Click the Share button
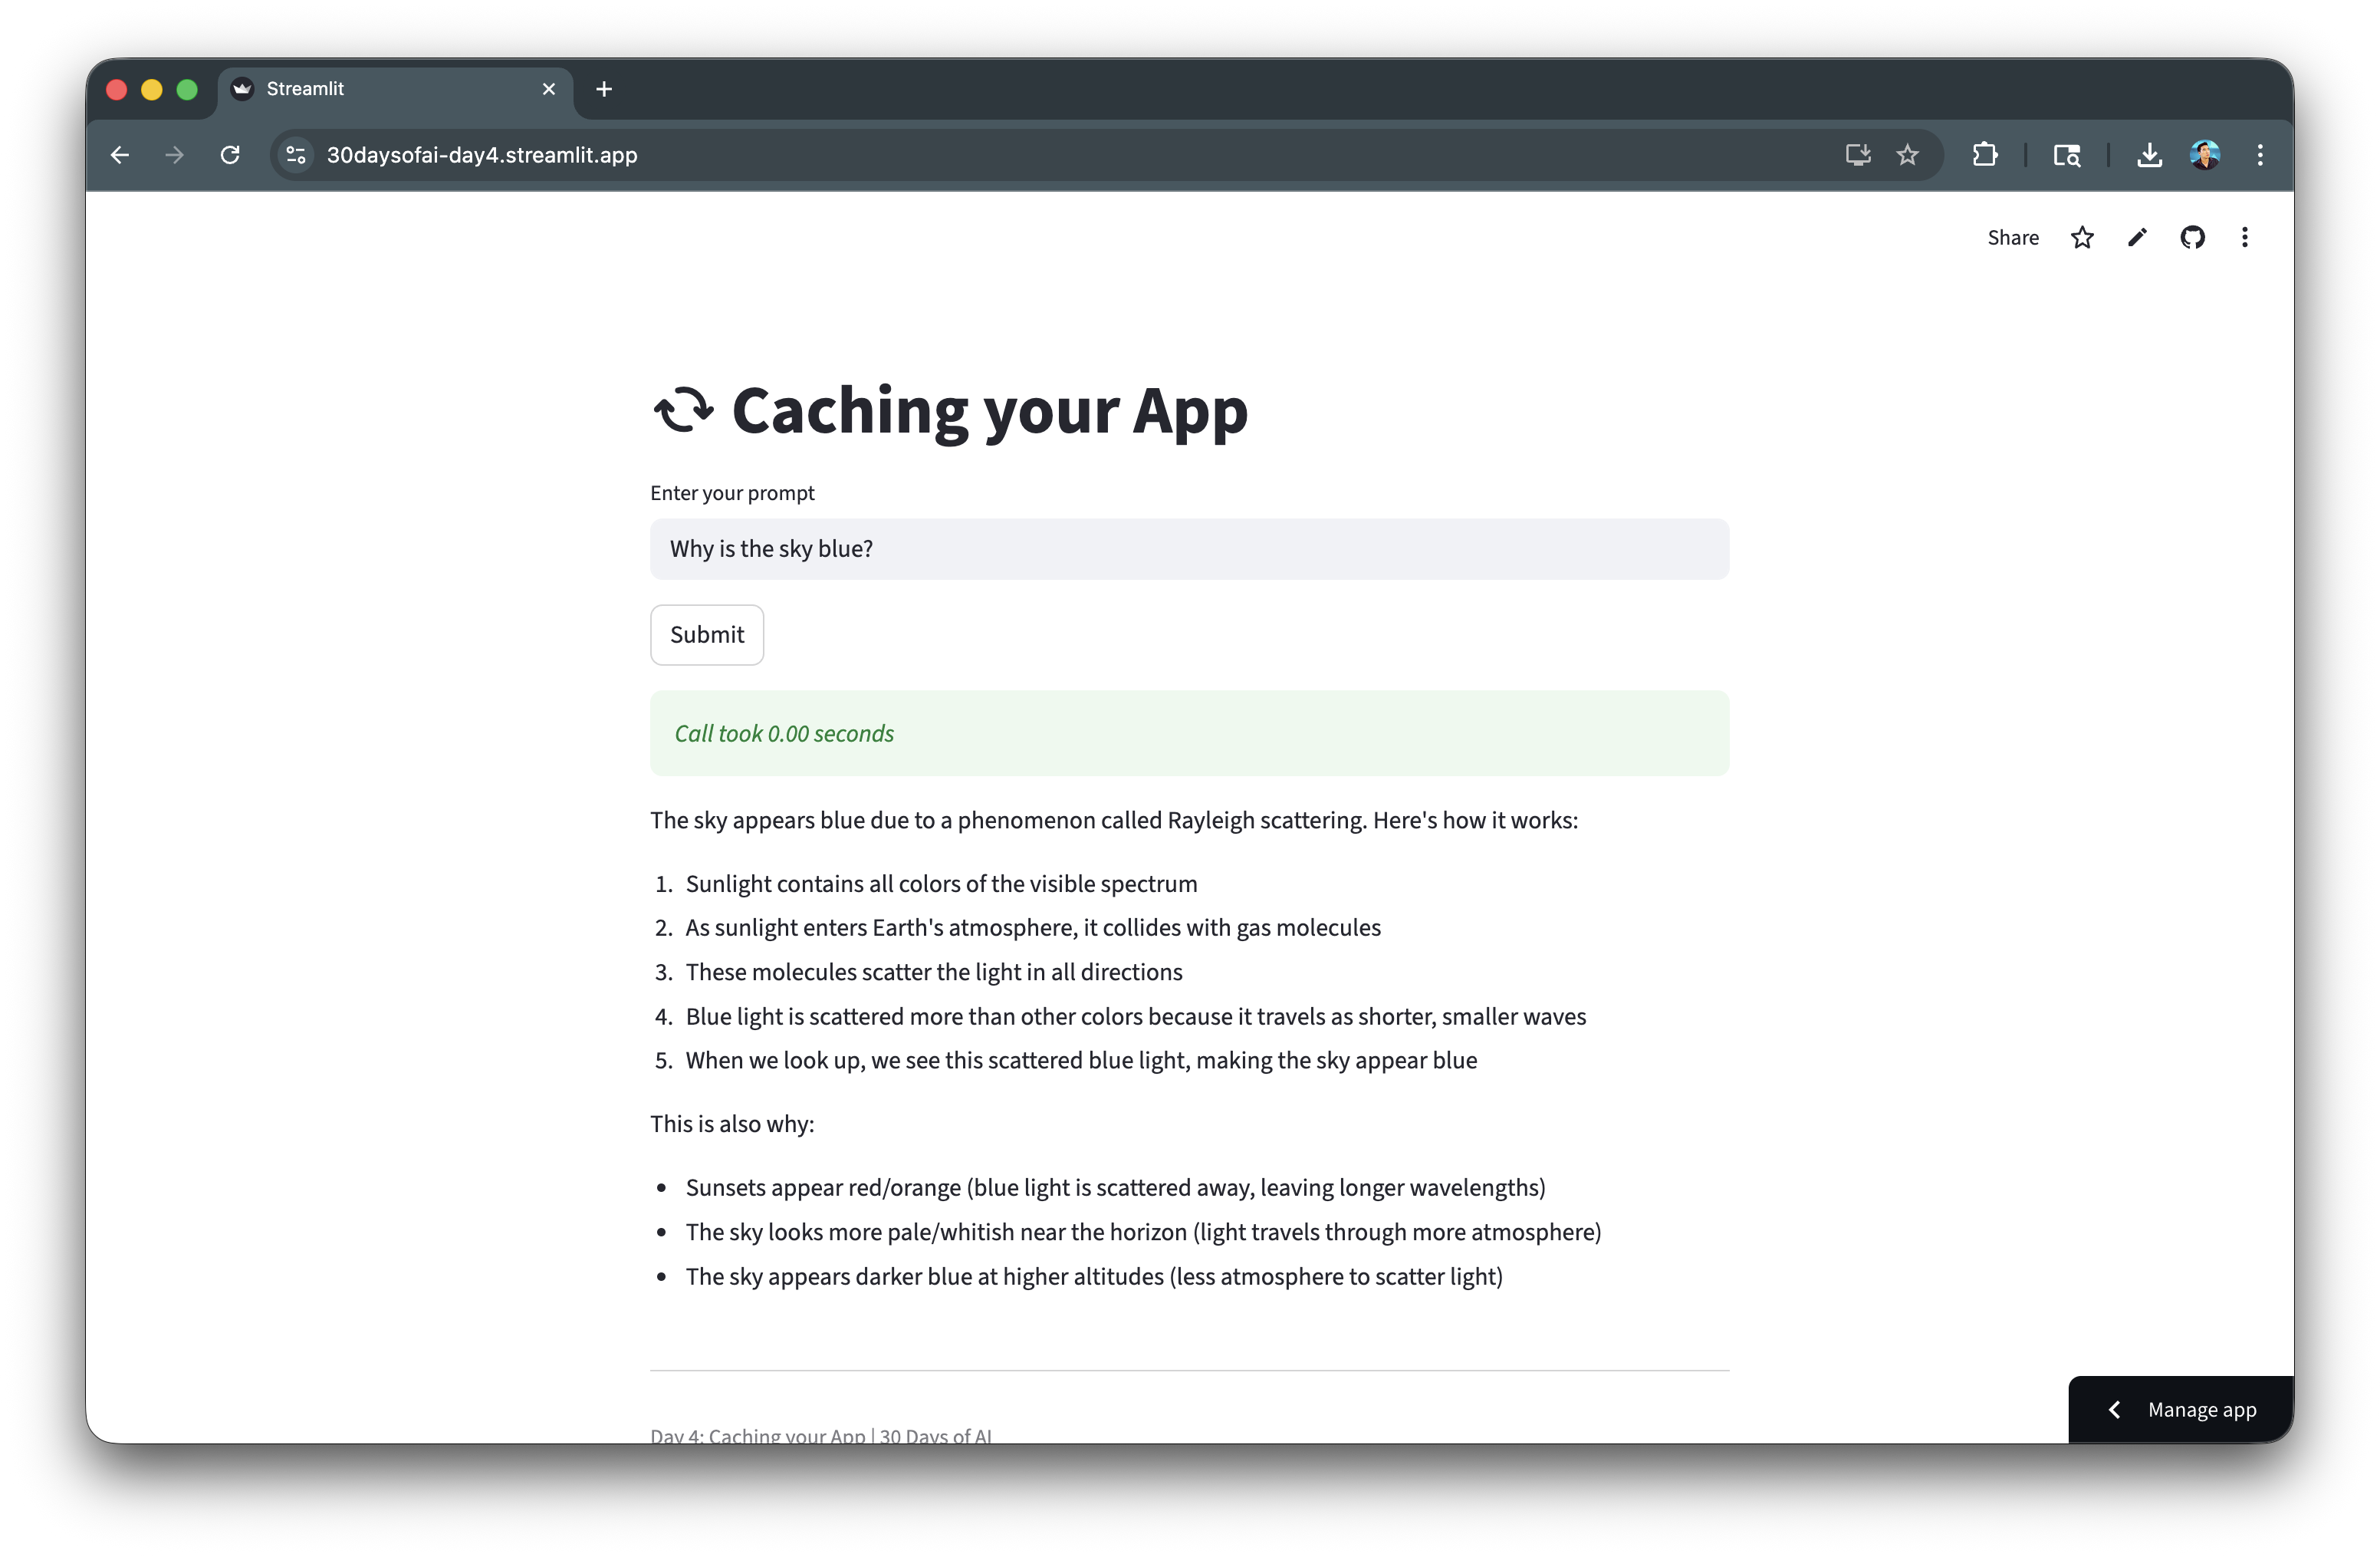Image resolution: width=2380 pixels, height=1557 pixels. [x=2012, y=238]
